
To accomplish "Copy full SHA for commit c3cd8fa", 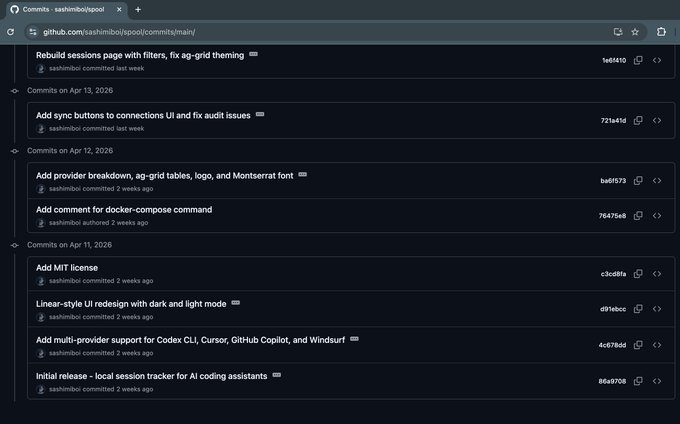I will click(x=638, y=274).
